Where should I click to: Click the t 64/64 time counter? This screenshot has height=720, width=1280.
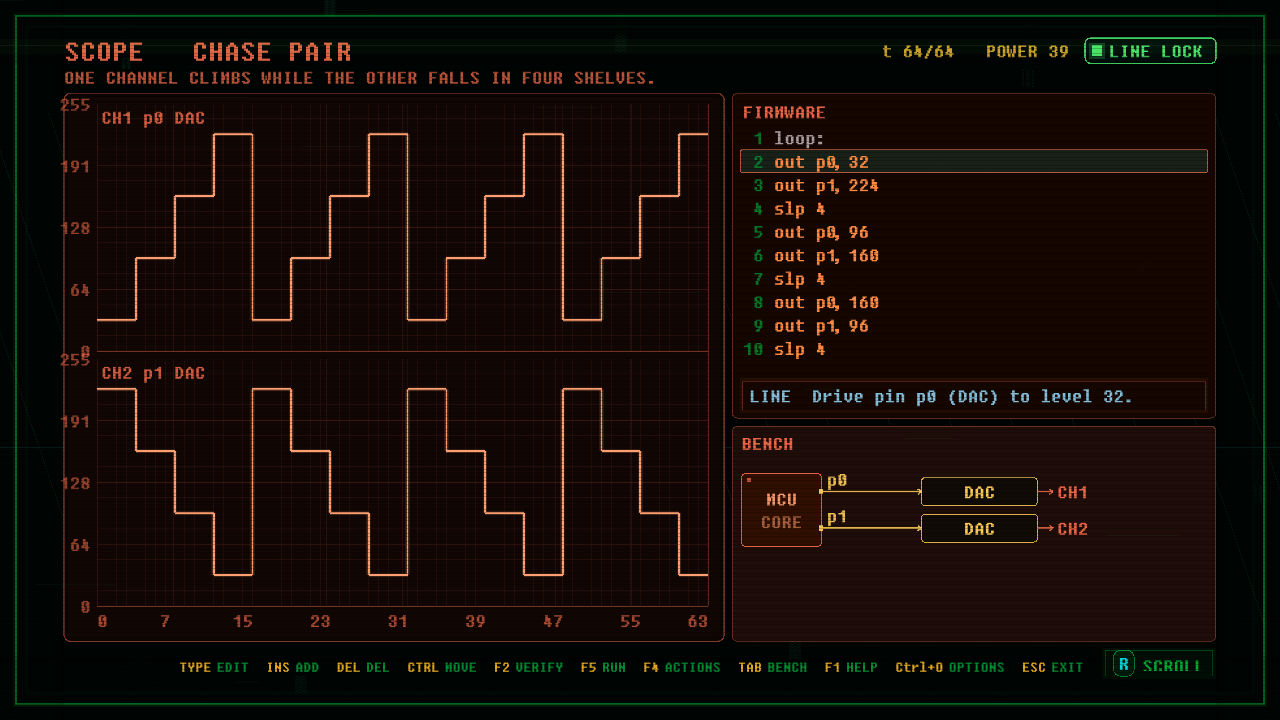click(918, 51)
